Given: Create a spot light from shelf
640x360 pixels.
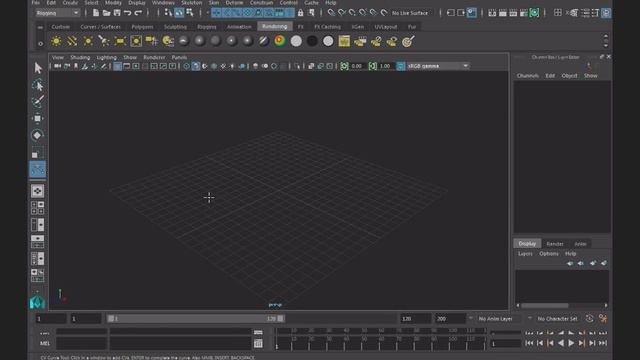Looking at the screenshot, I should [x=104, y=41].
